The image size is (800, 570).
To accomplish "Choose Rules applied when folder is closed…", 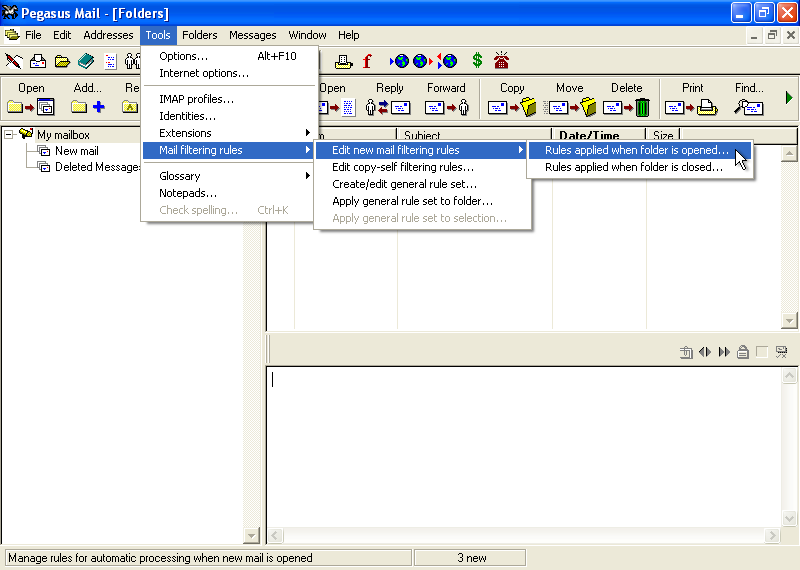I will tap(640, 167).
